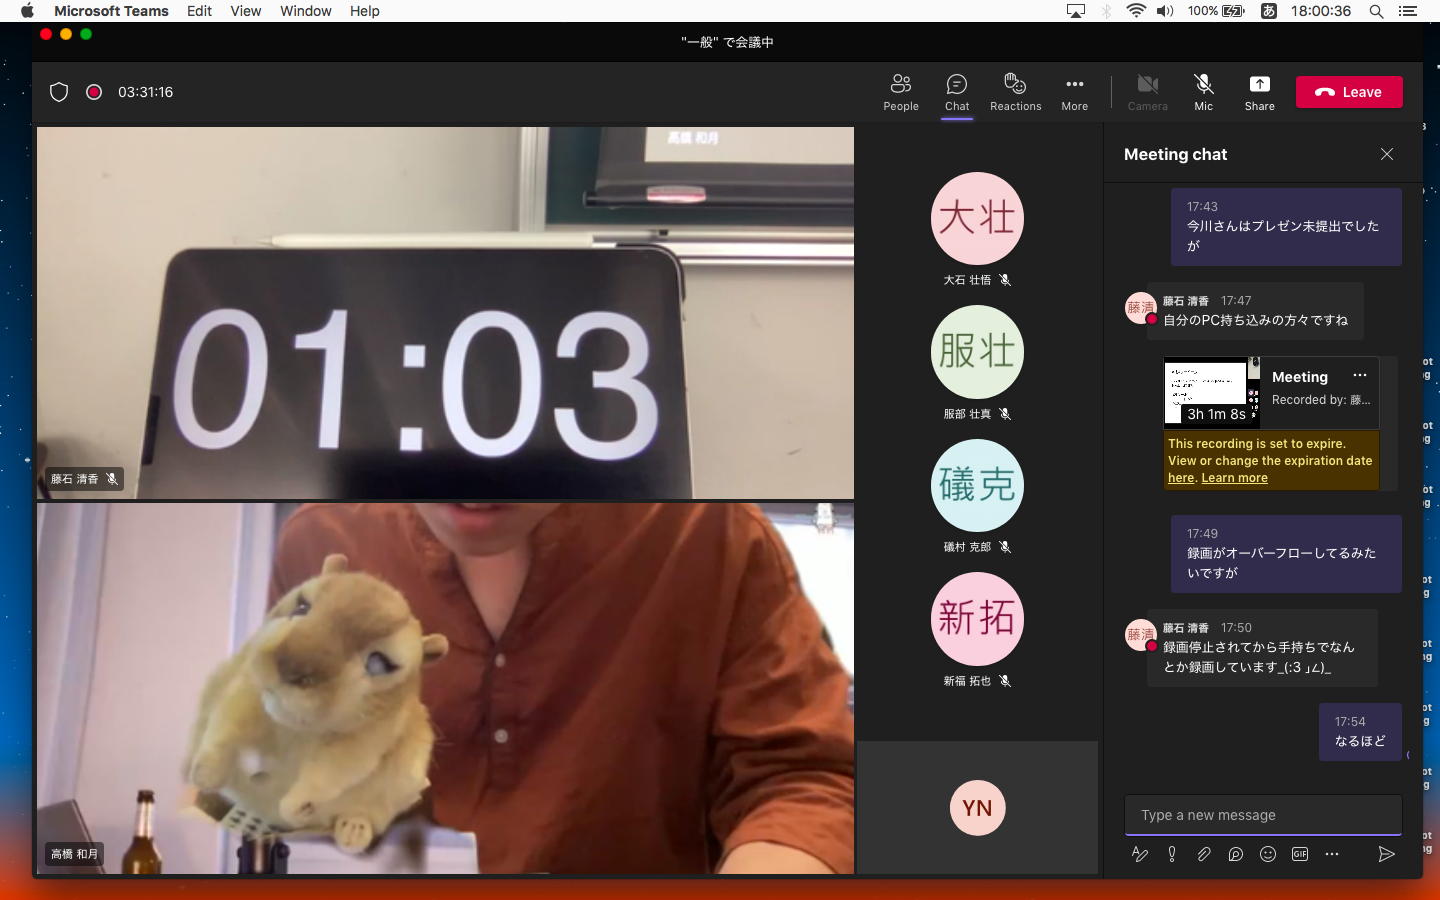Click 藤石 清香's avatar on 17:47 message
1440x900 pixels.
click(x=1141, y=308)
